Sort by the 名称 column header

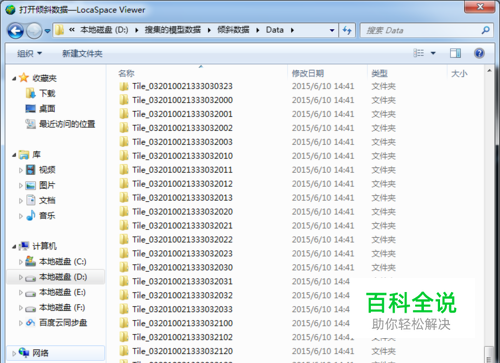coord(126,73)
